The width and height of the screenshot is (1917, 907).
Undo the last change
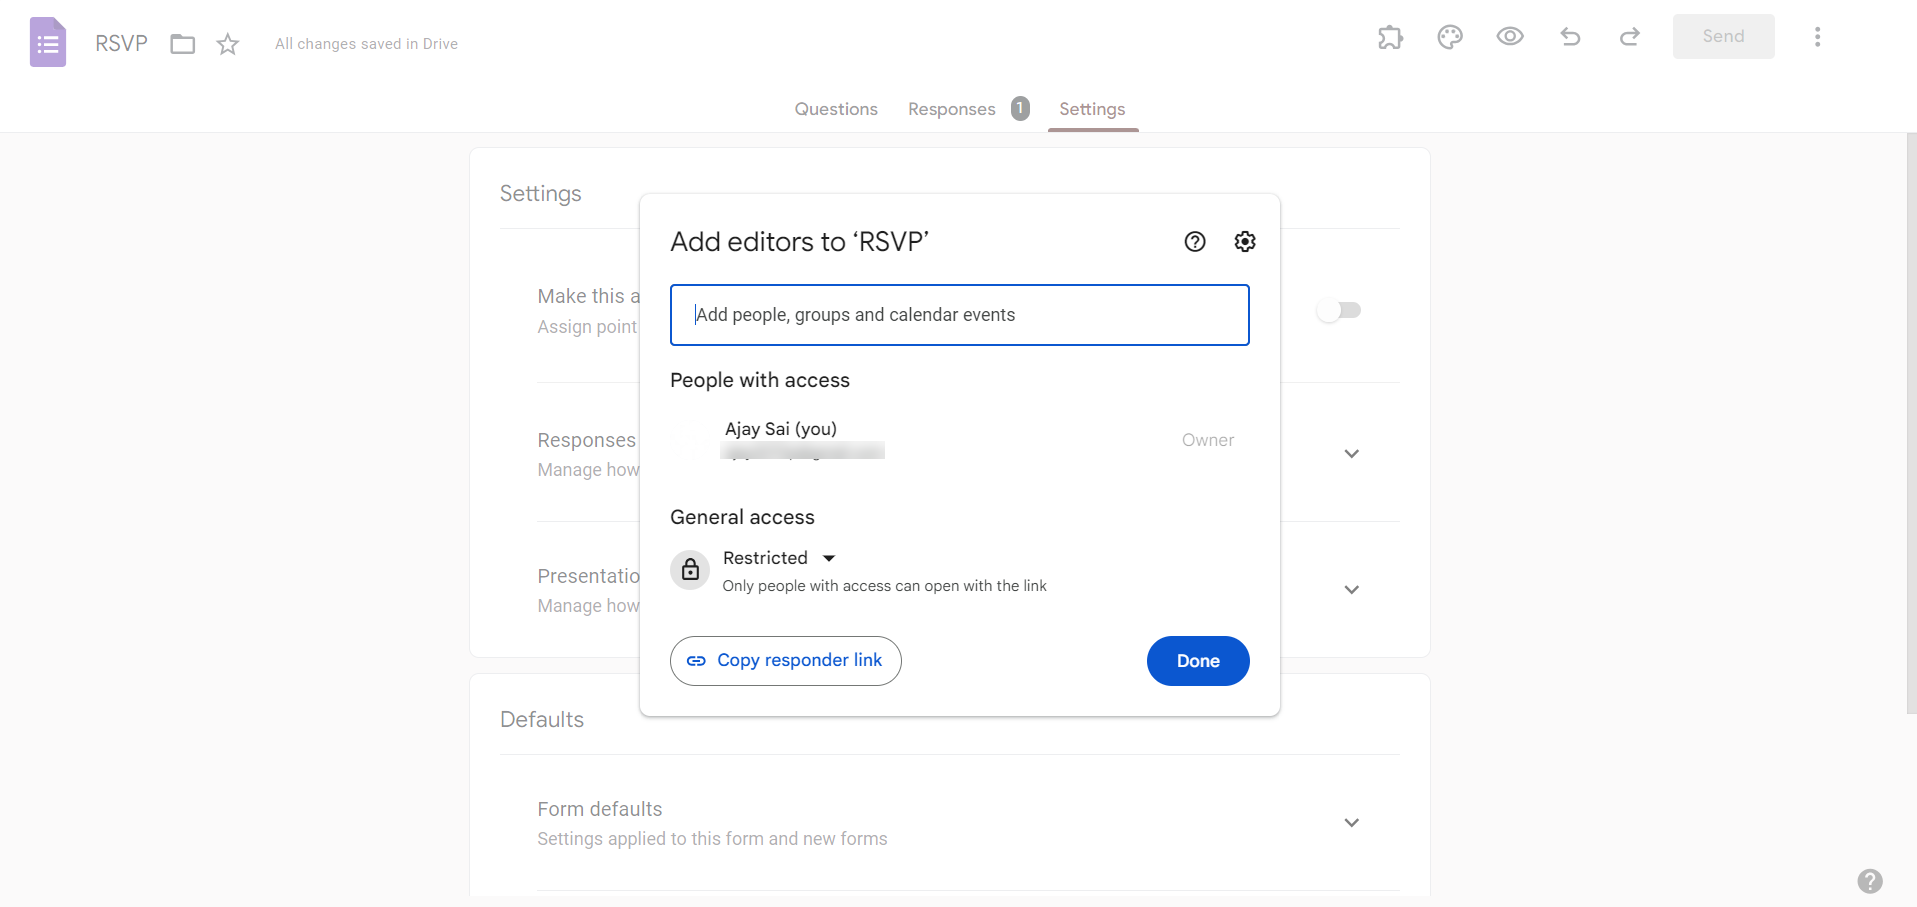point(1570,37)
